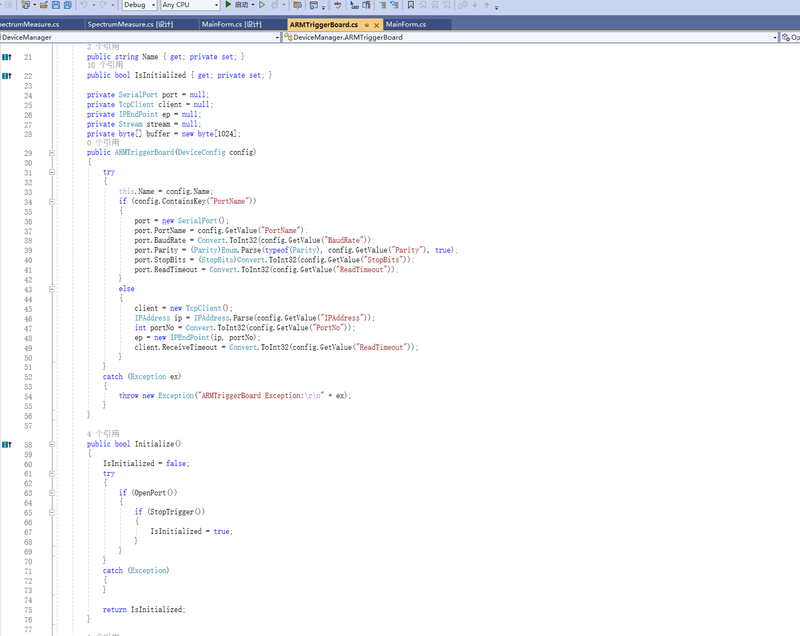This screenshot has width=800, height=636.
Task: Collapse the ARMTriggerBoard constructor at line 29
Action: tap(52, 152)
